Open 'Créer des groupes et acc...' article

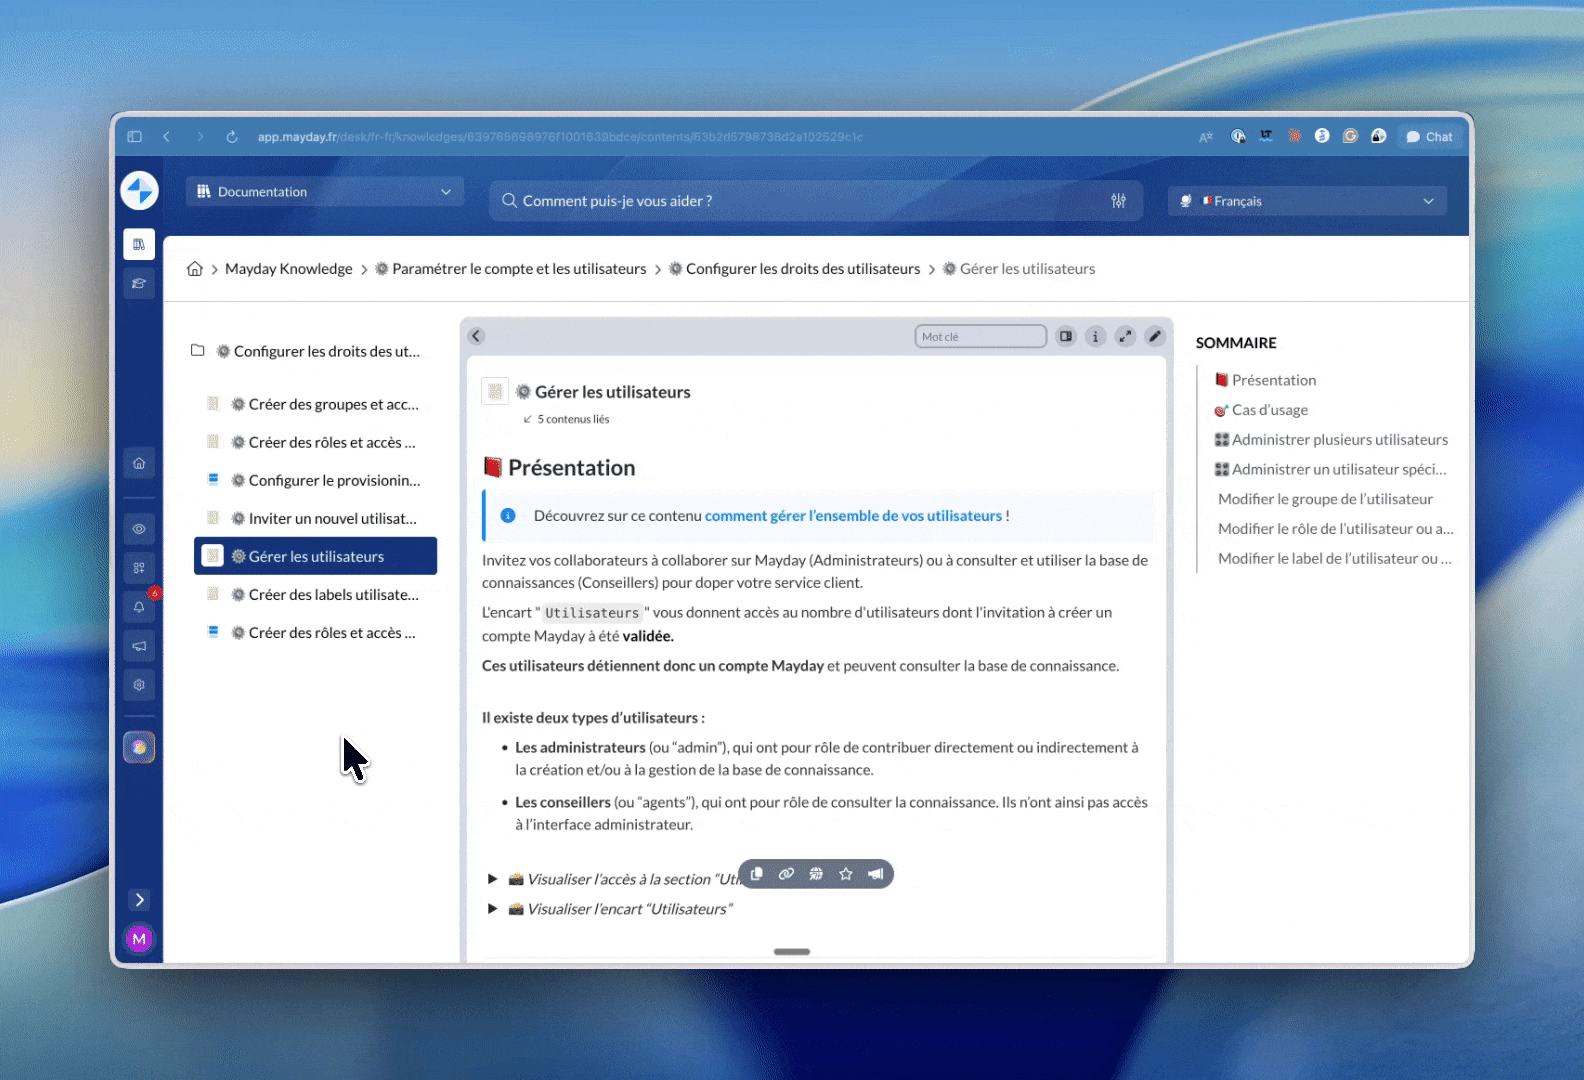point(315,404)
